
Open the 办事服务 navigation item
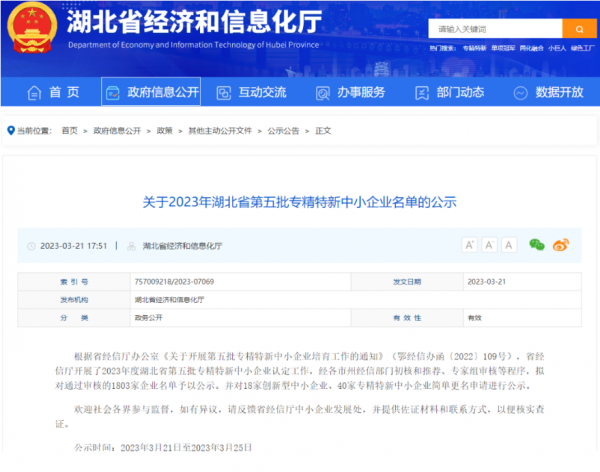[352, 92]
